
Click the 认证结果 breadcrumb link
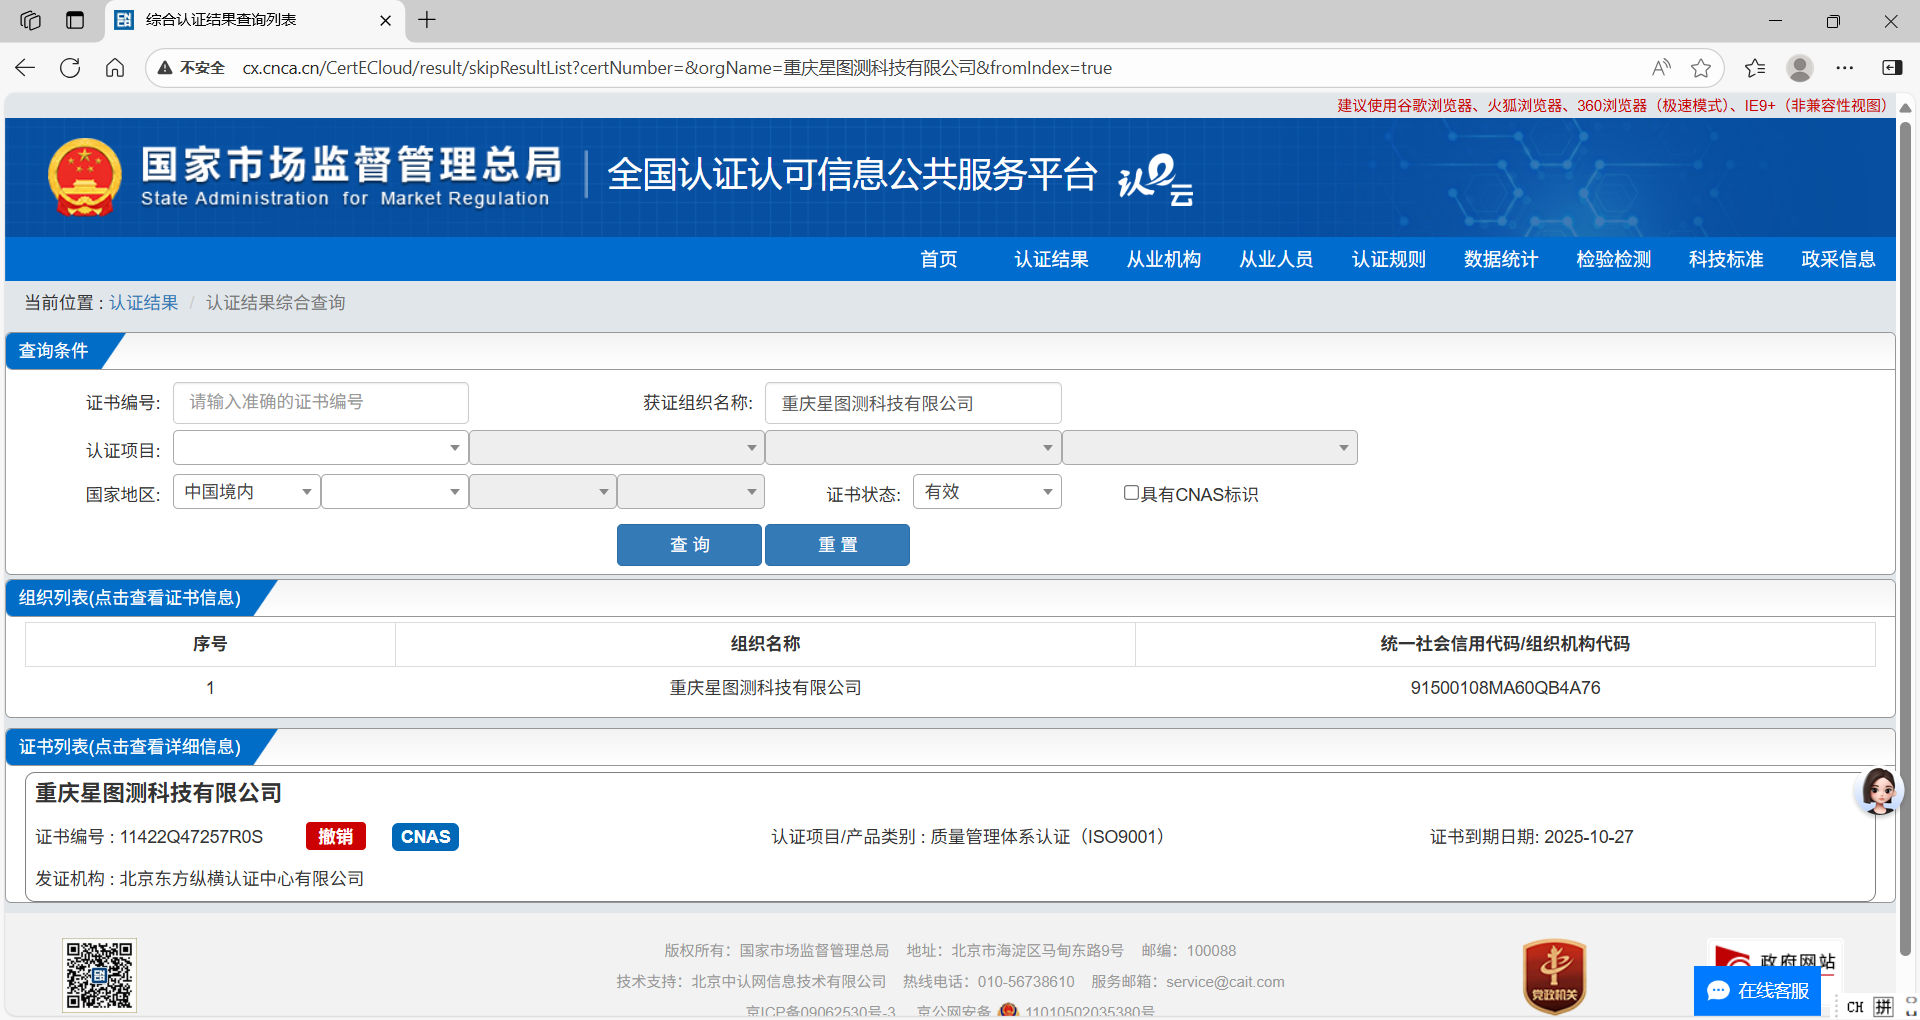pos(143,303)
